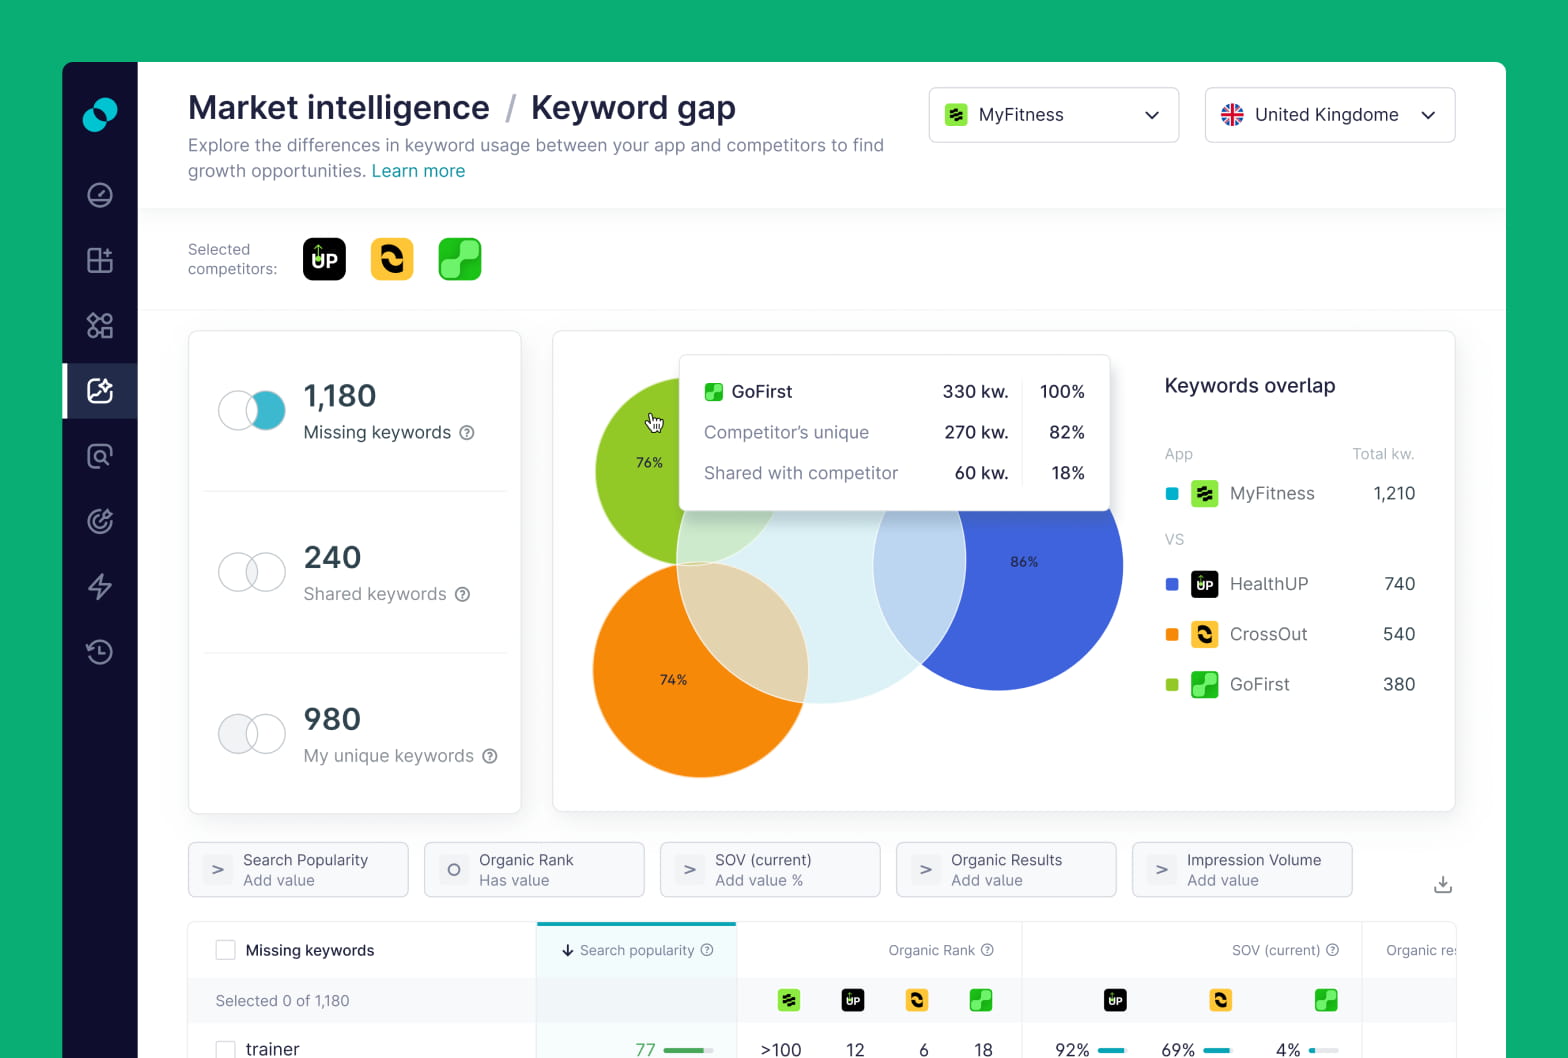Go to Market intelligence breadcrumb
Viewport: 1568px width, 1058px height.
[x=338, y=108]
